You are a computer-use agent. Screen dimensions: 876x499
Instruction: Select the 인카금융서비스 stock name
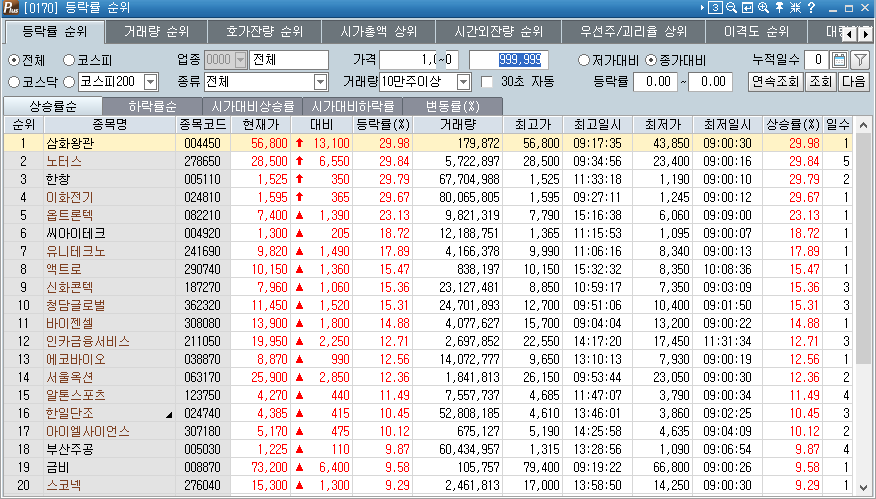88,341
